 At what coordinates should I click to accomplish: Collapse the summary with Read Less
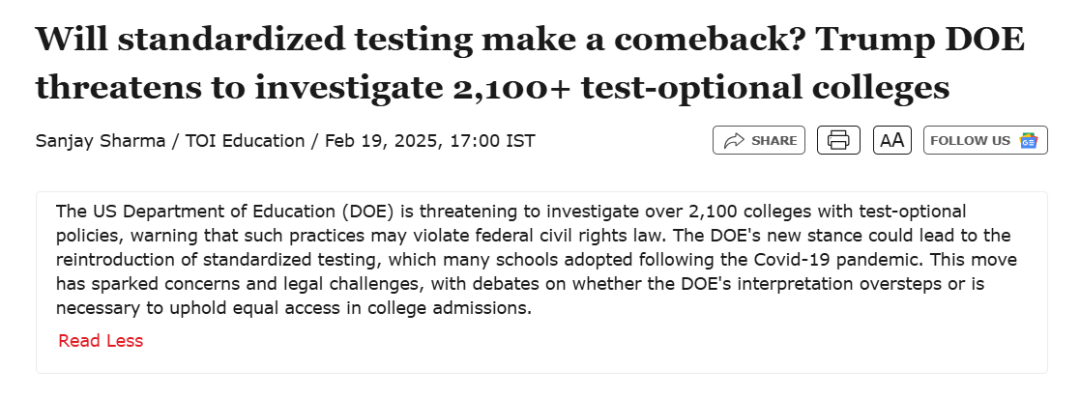click(x=101, y=340)
